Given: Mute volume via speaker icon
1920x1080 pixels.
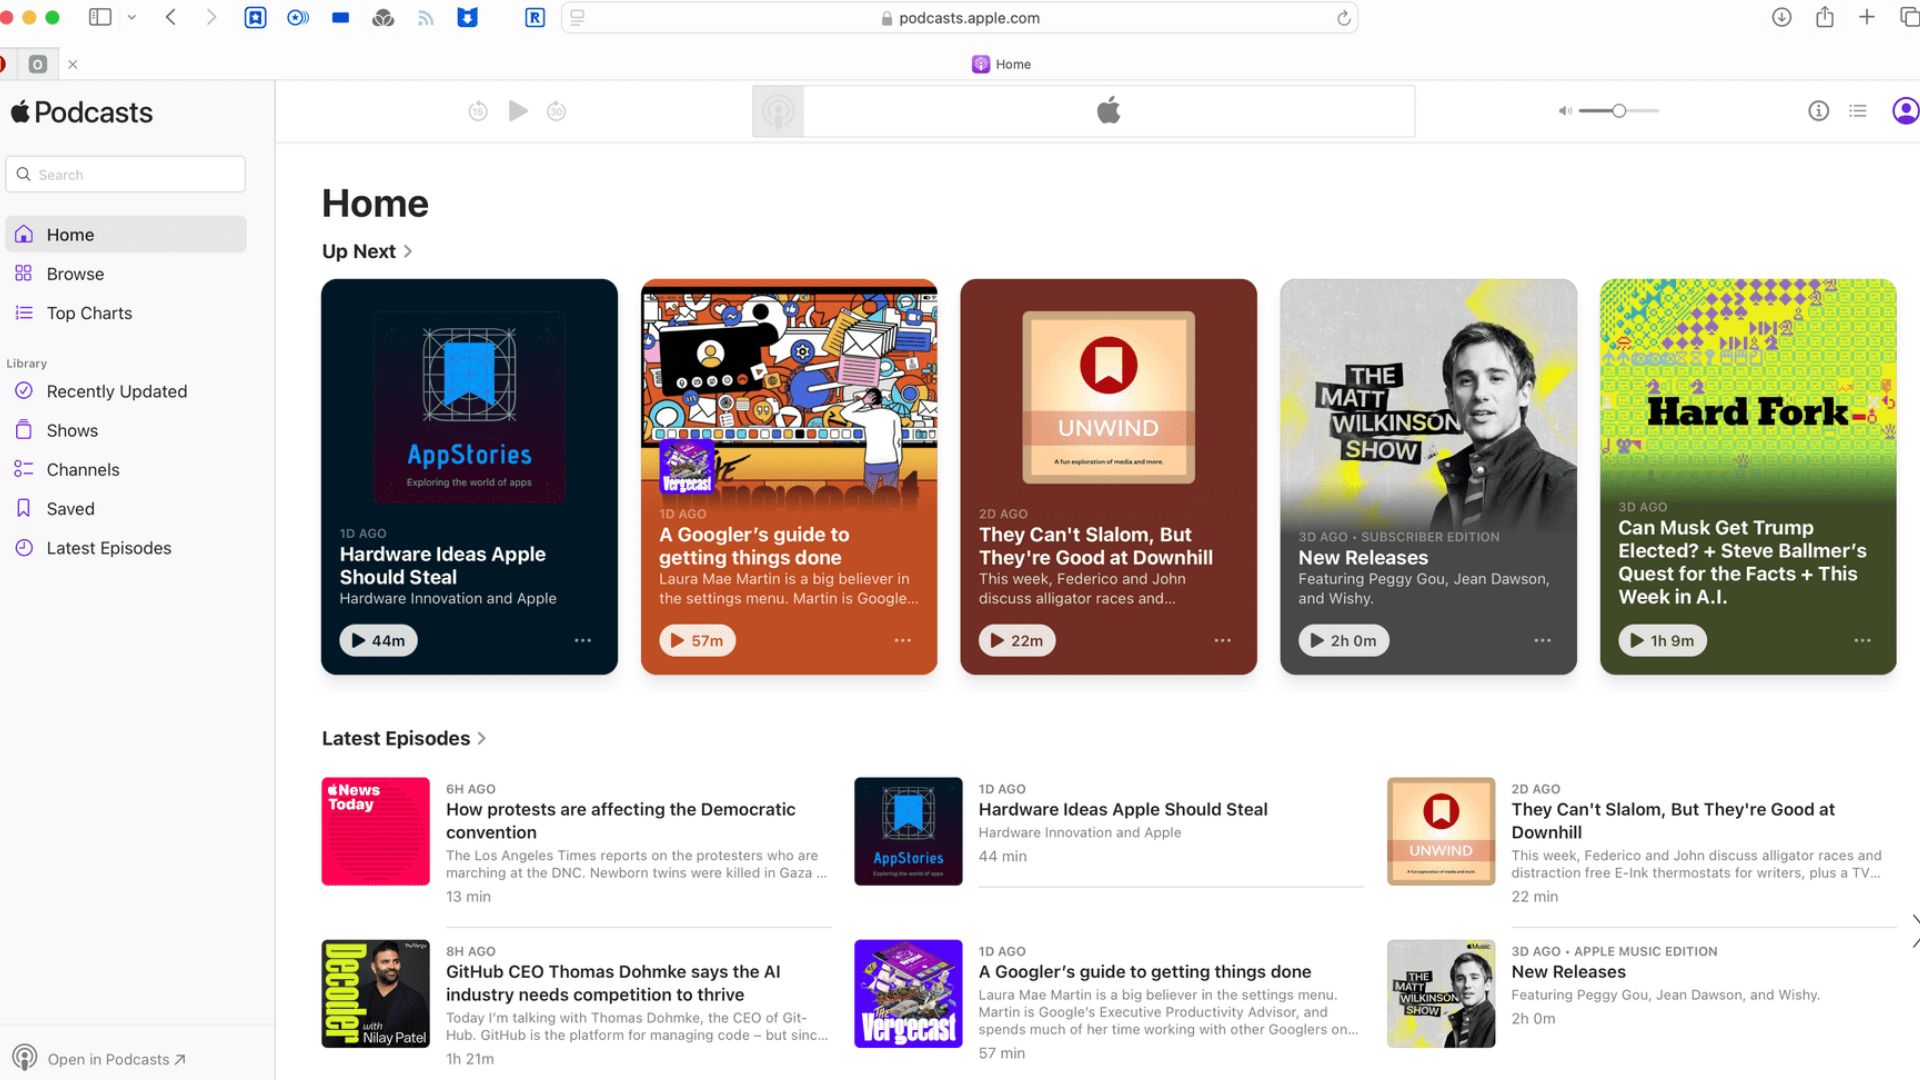Looking at the screenshot, I should (x=1565, y=111).
